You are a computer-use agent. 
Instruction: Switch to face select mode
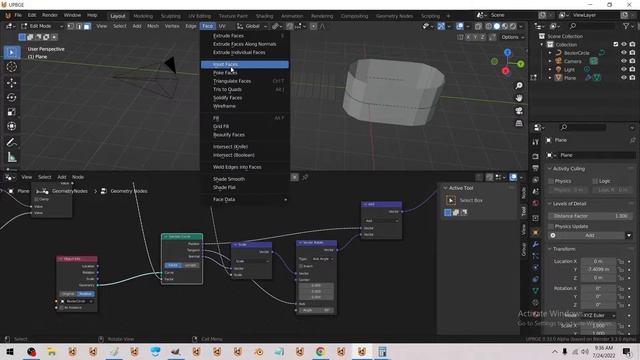click(x=87, y=26)
